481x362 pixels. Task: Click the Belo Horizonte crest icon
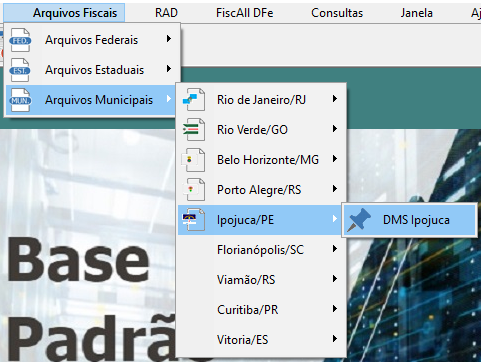(x=194, y=160)
